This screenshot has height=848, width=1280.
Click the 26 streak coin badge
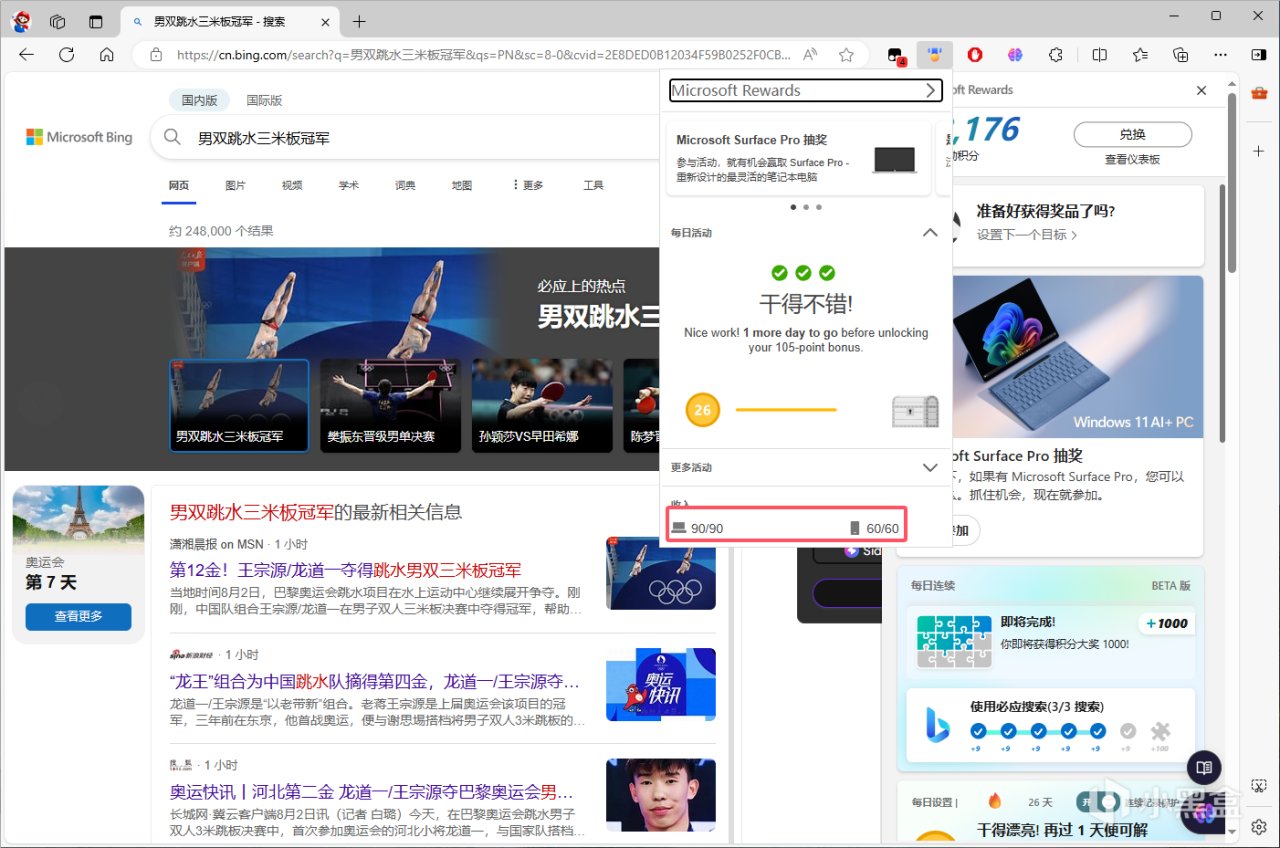point(703,410)
